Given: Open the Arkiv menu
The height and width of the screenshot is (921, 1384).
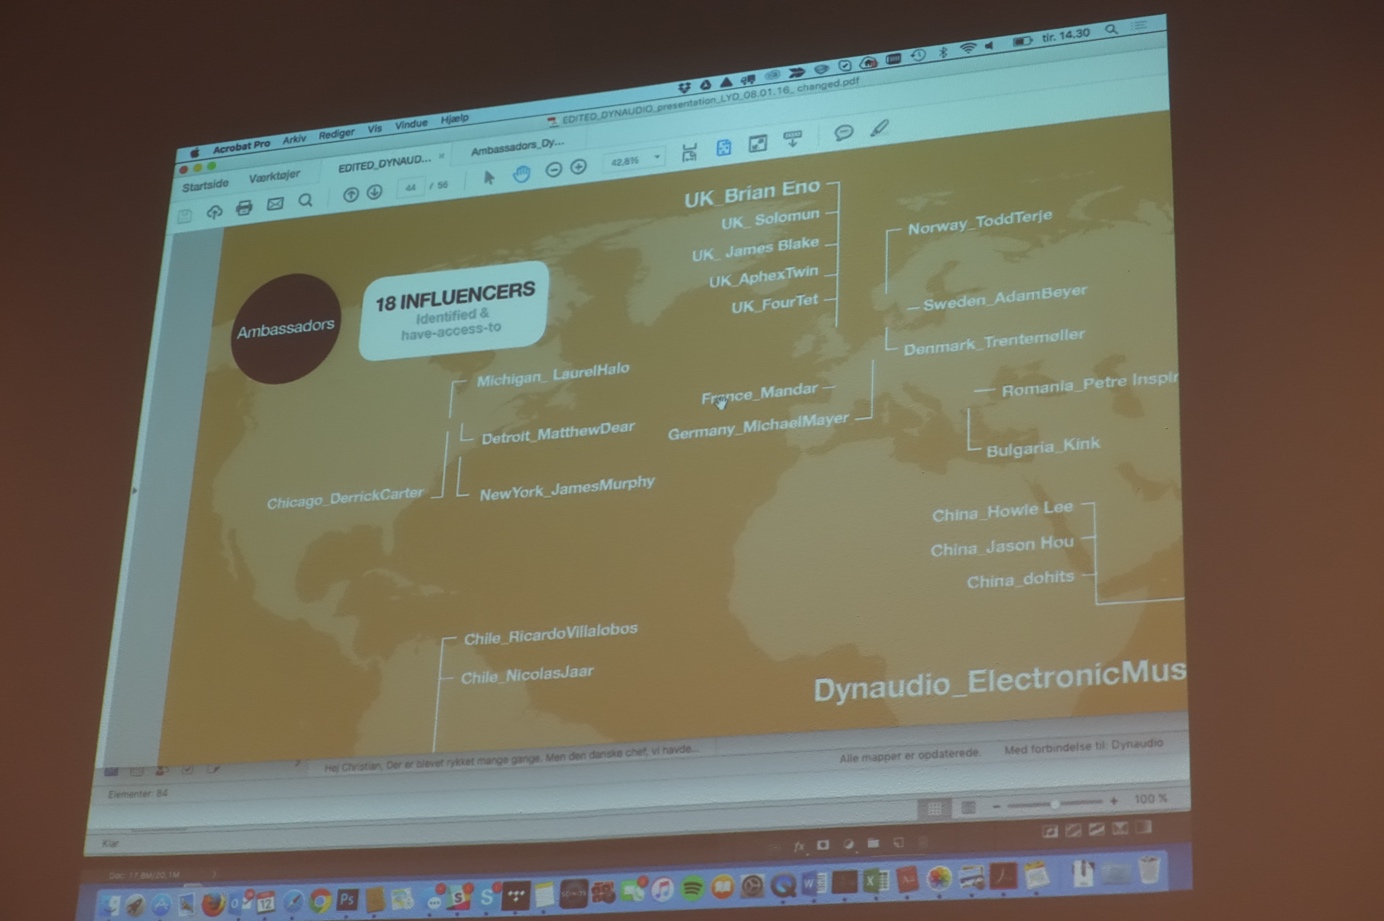Looking at the screenshot, I should click(294, 140).
